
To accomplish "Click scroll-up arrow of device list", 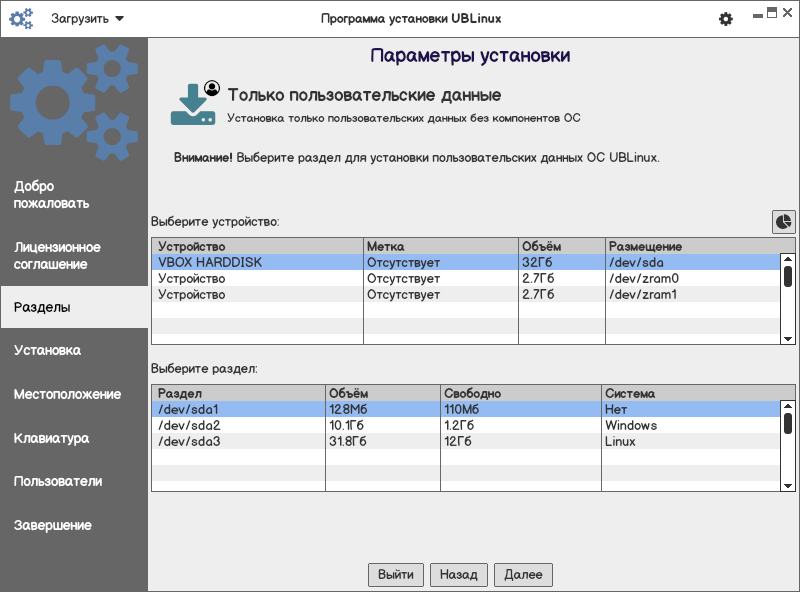I will (788, 259).
